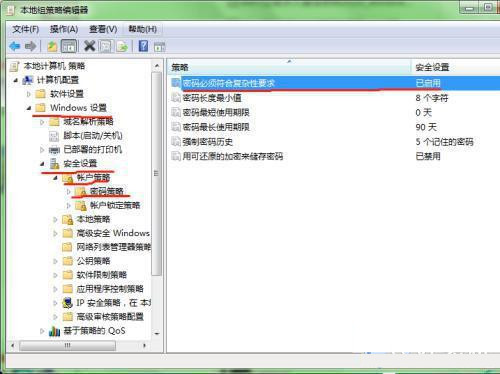Toggle the show/hide console tree icon
Image resolution: width=500 pixels, height=374 pixels.
69,46
